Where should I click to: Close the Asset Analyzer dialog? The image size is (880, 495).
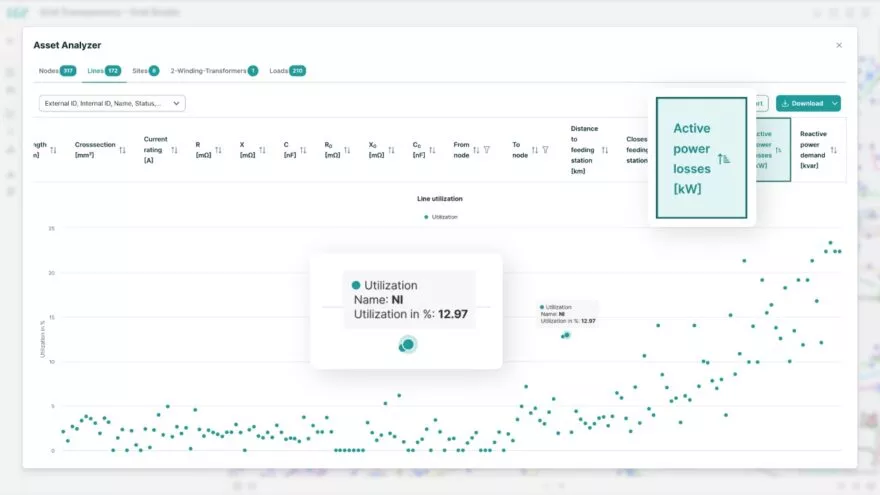point(839,45)
